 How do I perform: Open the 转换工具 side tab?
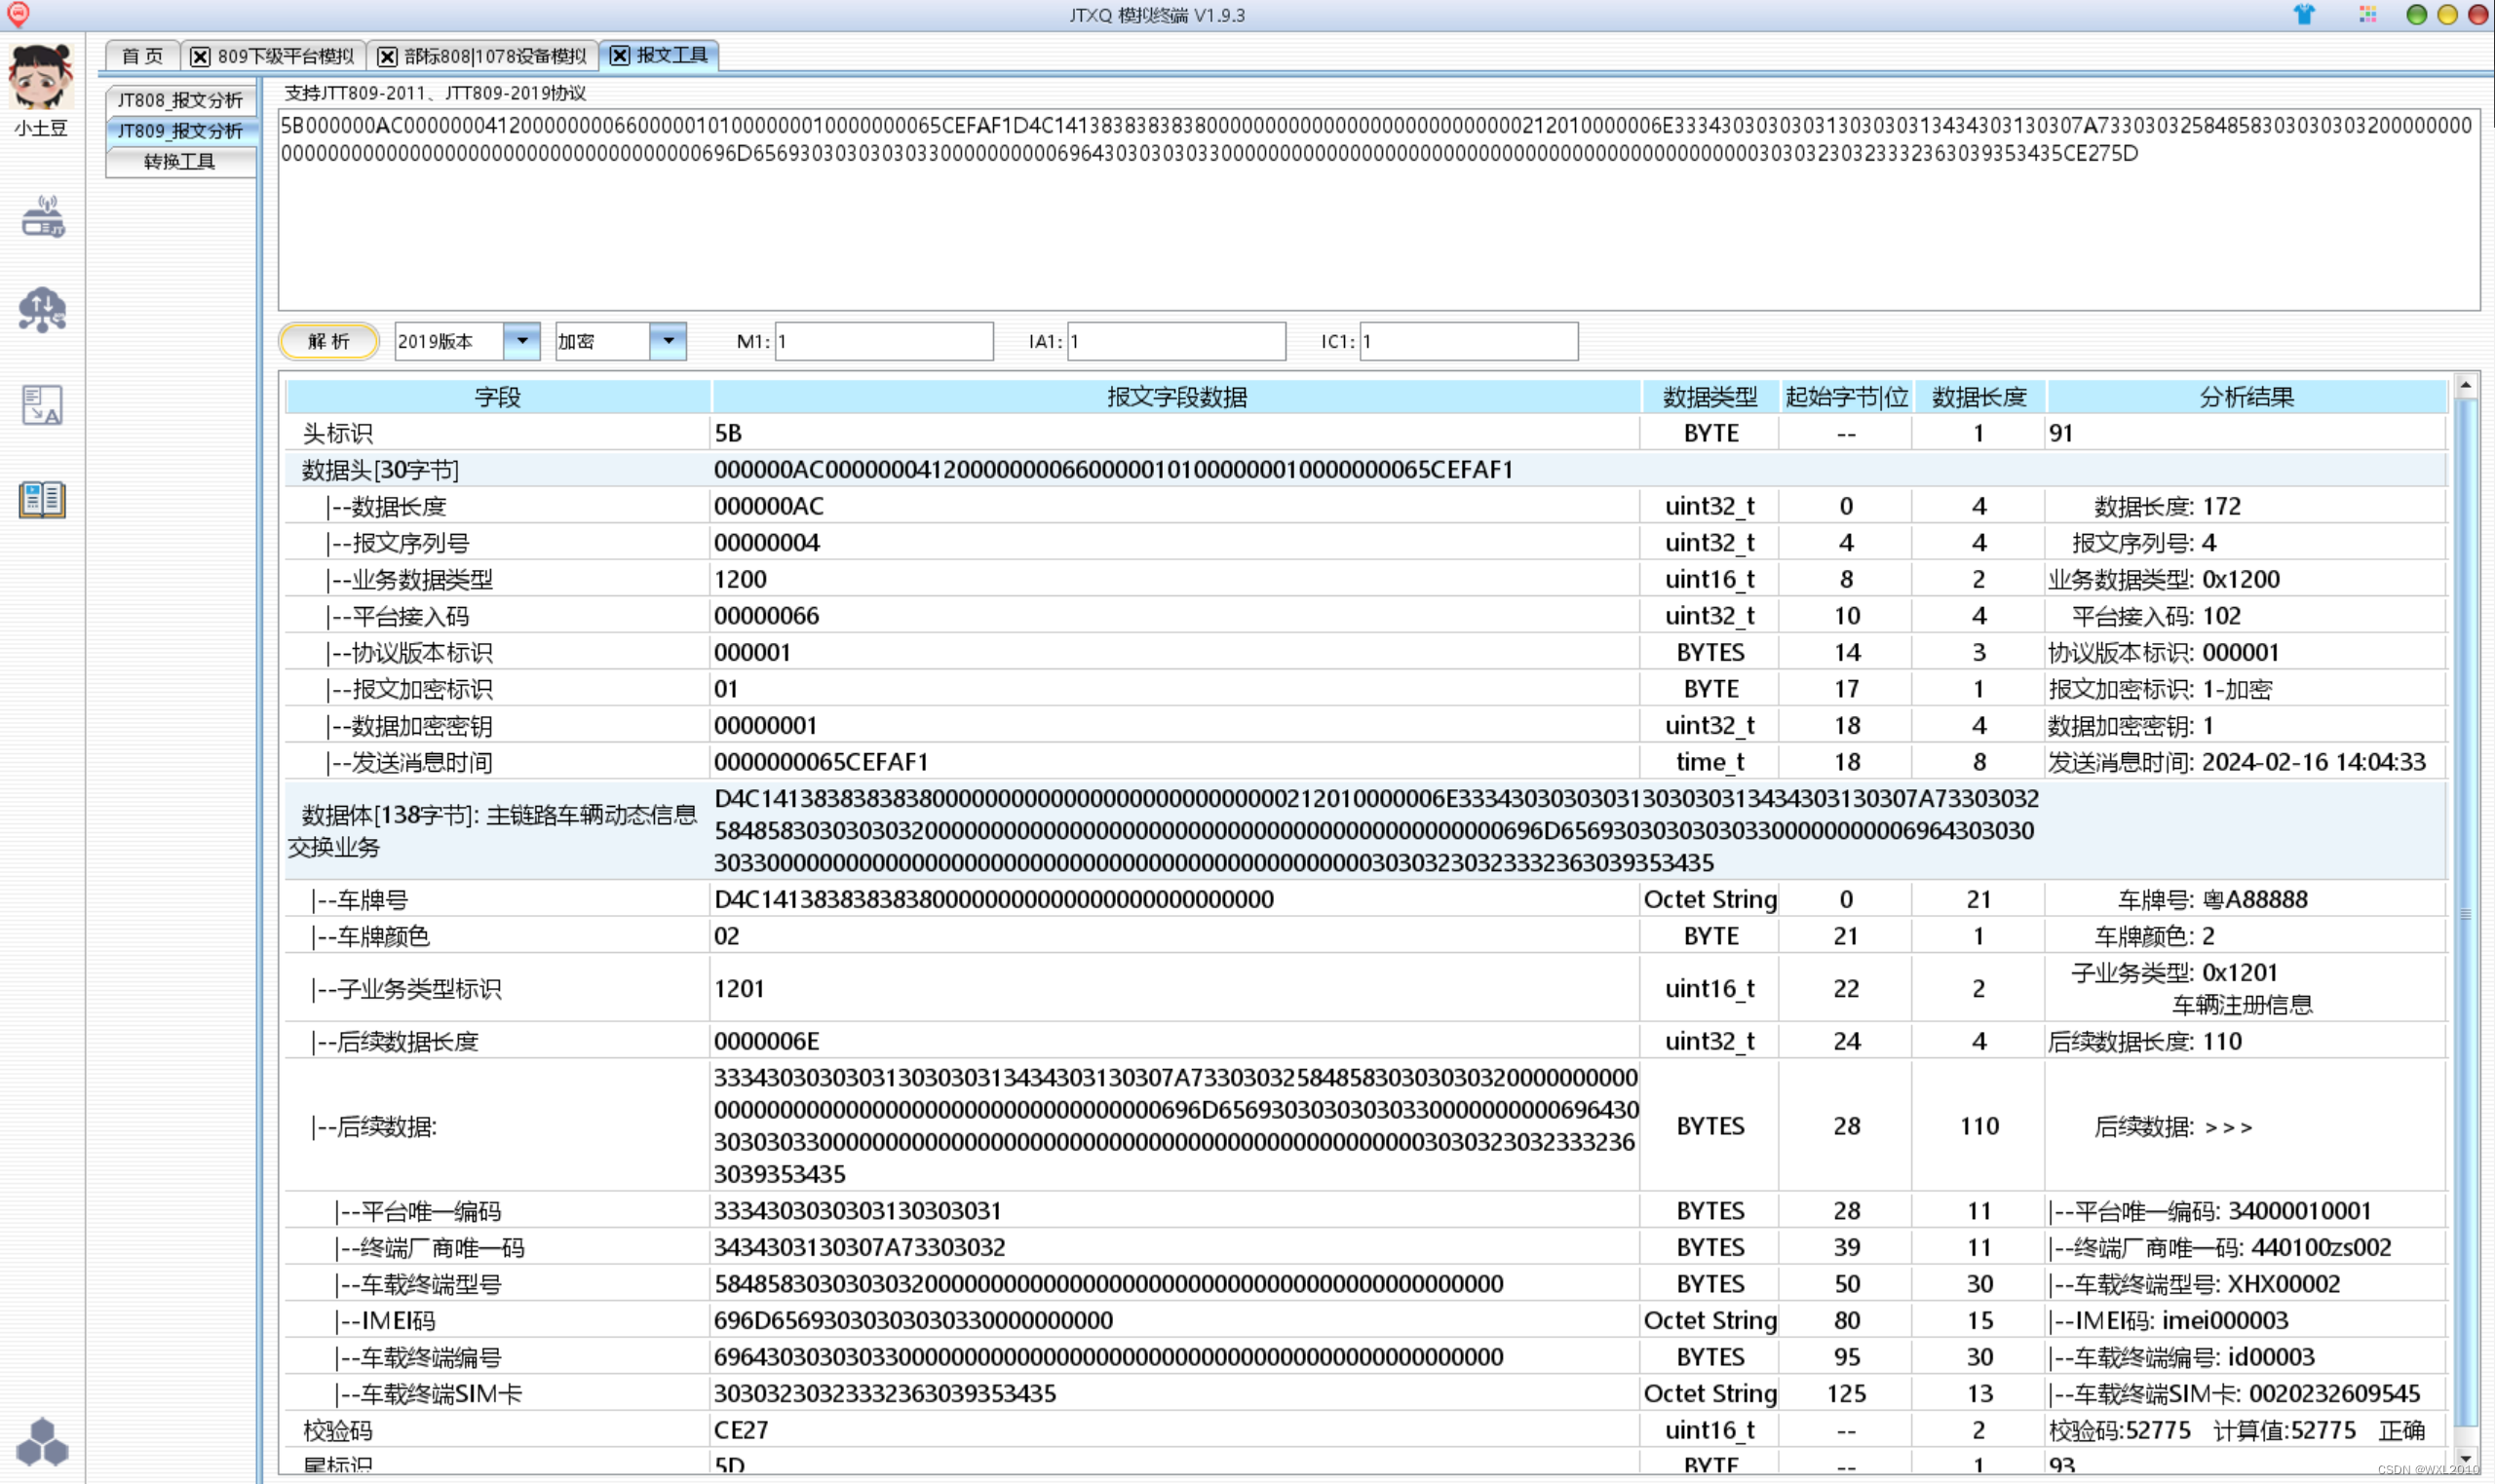[x=180, y=161]
